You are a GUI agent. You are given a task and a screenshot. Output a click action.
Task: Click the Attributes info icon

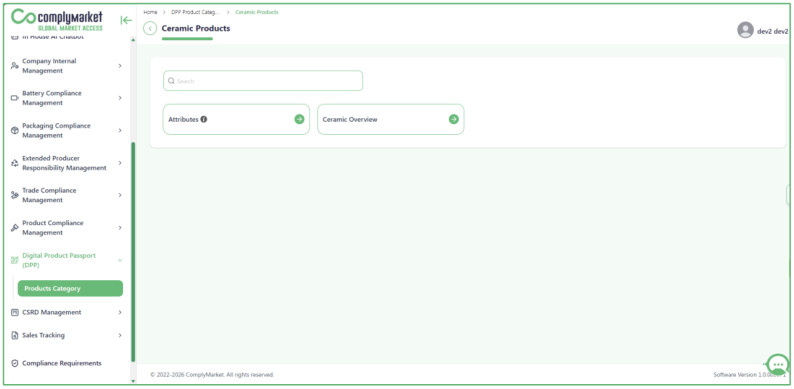tap(204, 120)
